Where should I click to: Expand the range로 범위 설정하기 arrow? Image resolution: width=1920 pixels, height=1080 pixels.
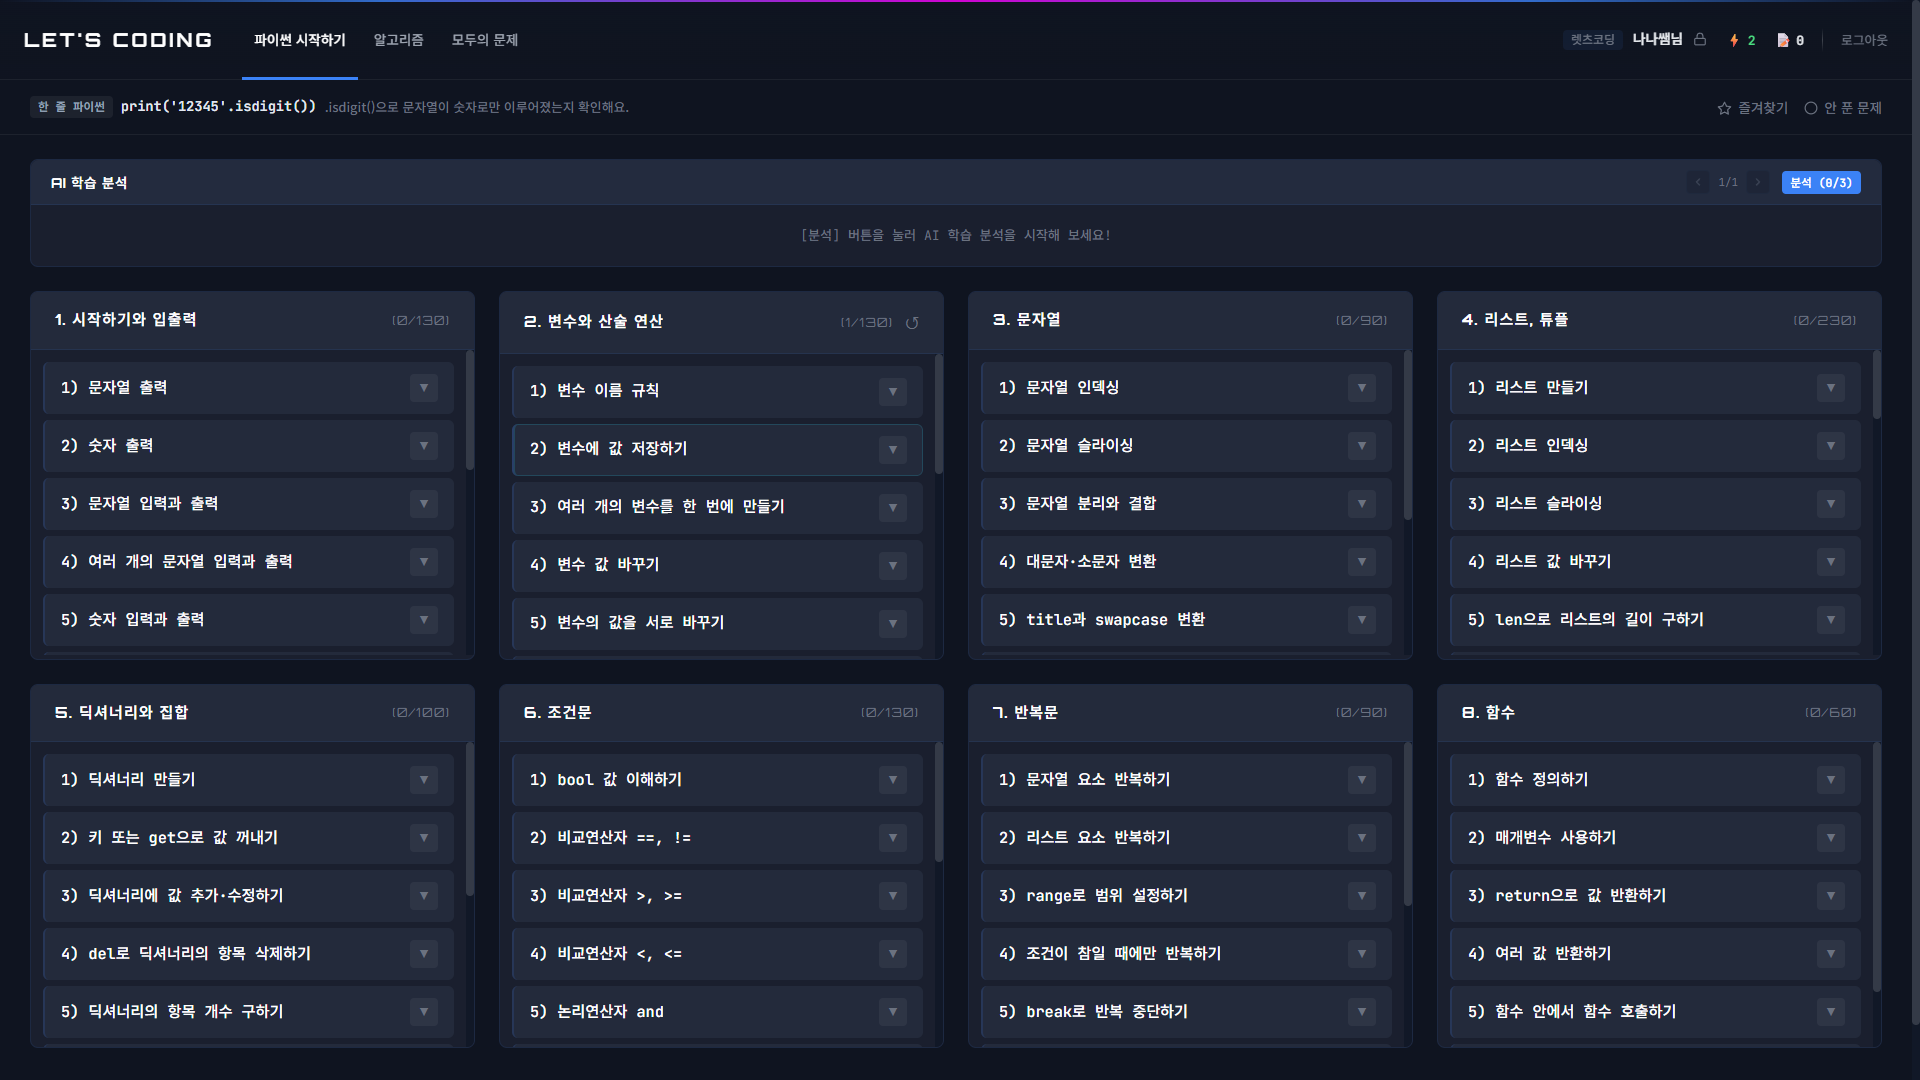[1362, 896]
